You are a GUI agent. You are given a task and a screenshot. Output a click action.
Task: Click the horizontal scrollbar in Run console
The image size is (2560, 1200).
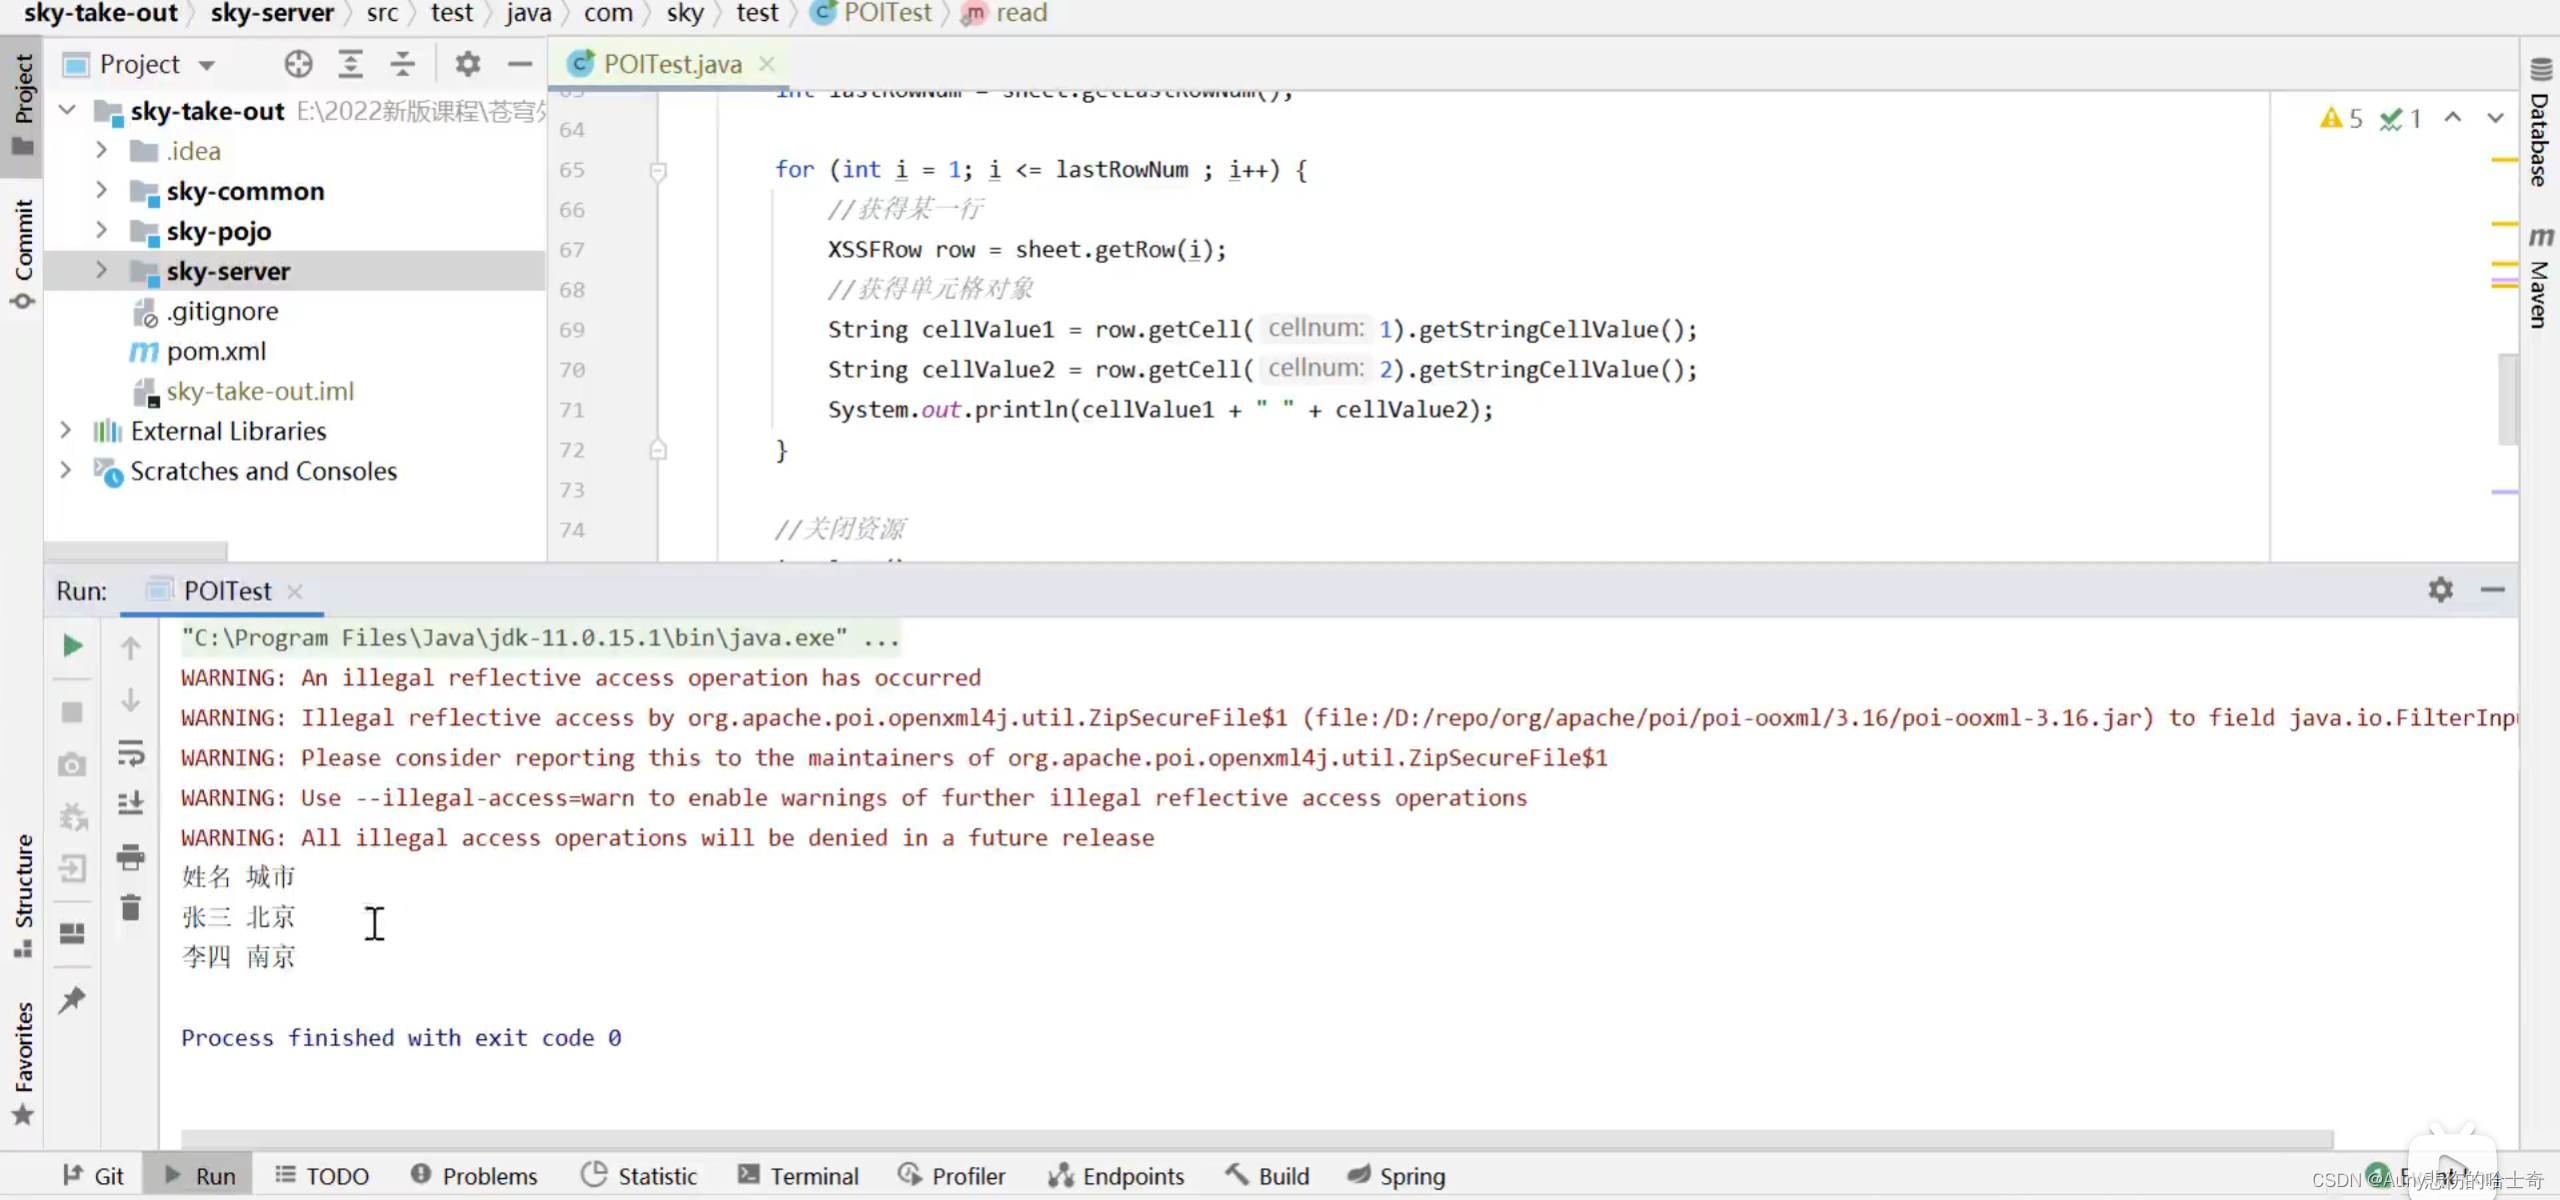click(x=1256, y=1138)
